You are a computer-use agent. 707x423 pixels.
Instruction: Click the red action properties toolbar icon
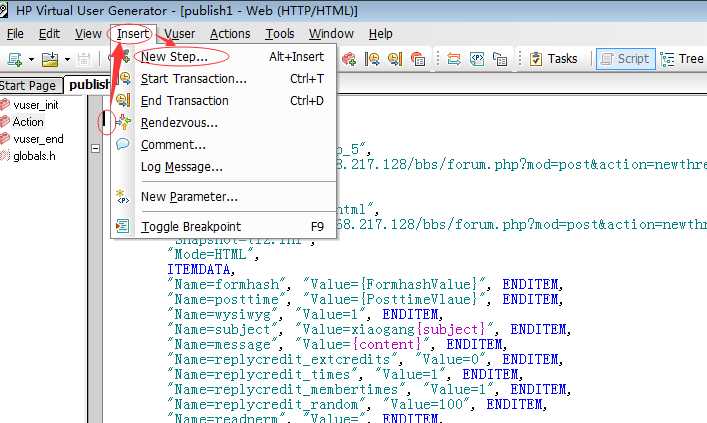[x=418, y=59]
